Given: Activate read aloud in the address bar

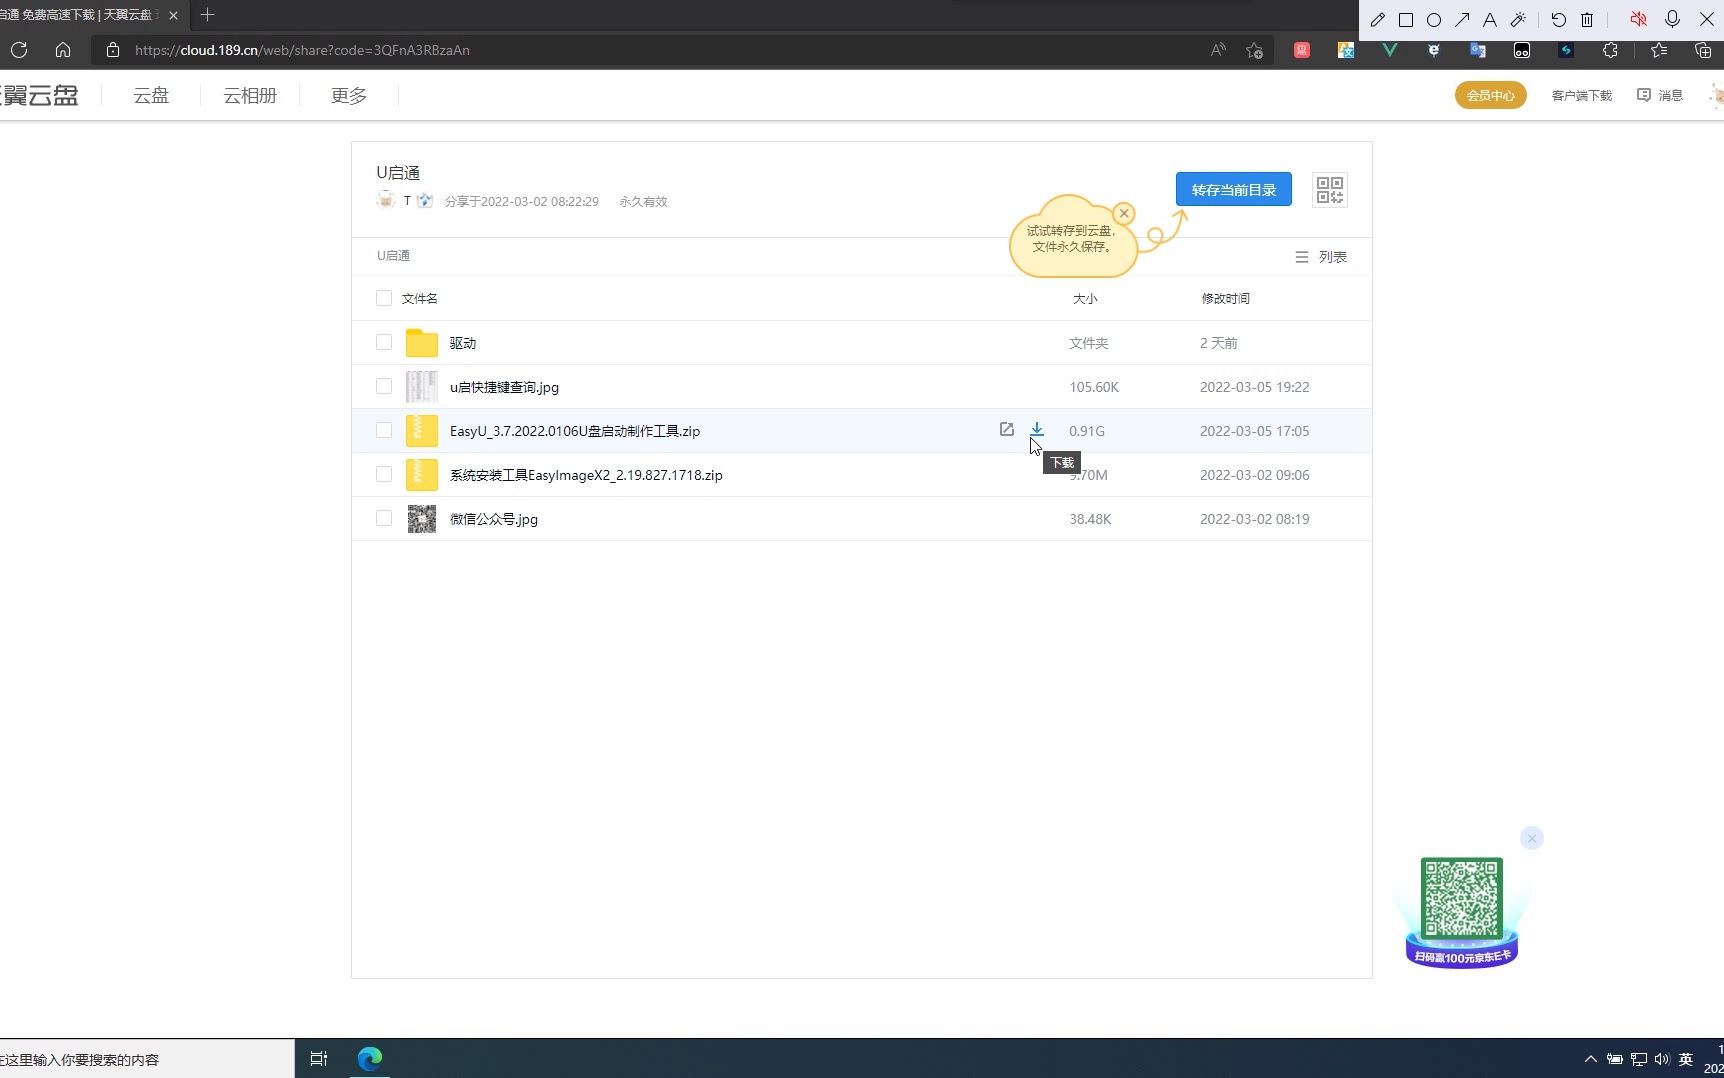Looking at the screenshot, I should click(1218, 50).
